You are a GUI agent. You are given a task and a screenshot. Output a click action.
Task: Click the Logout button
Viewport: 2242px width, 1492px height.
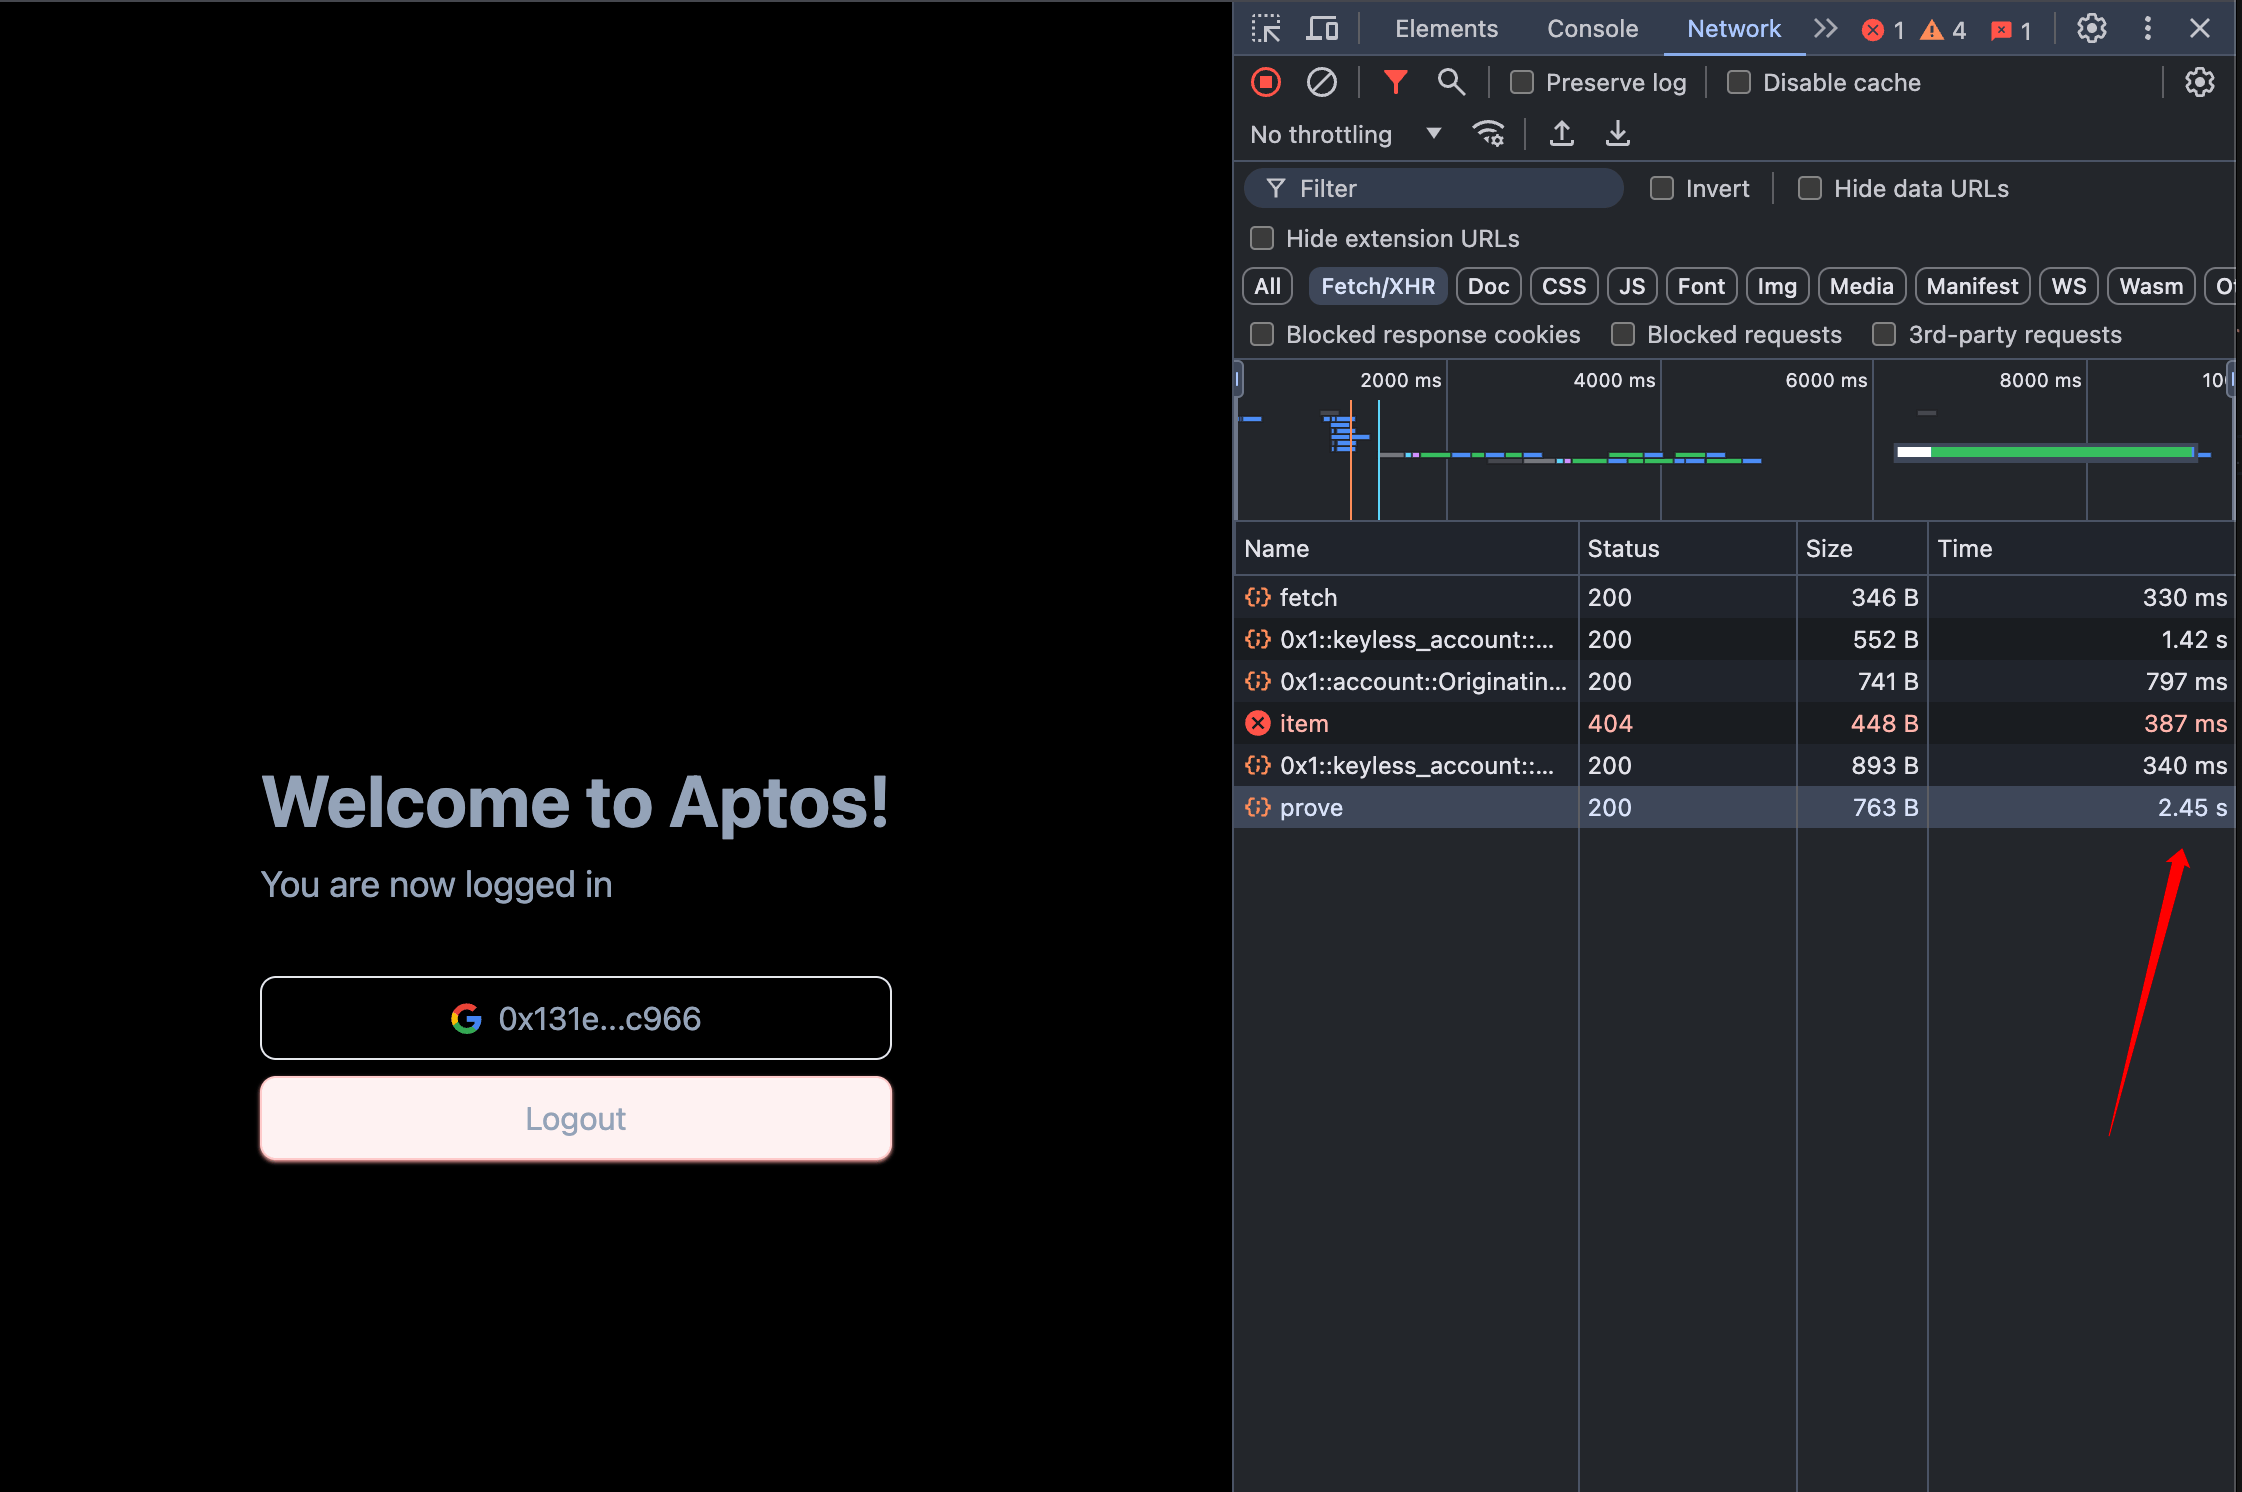tap(576, 1118)
